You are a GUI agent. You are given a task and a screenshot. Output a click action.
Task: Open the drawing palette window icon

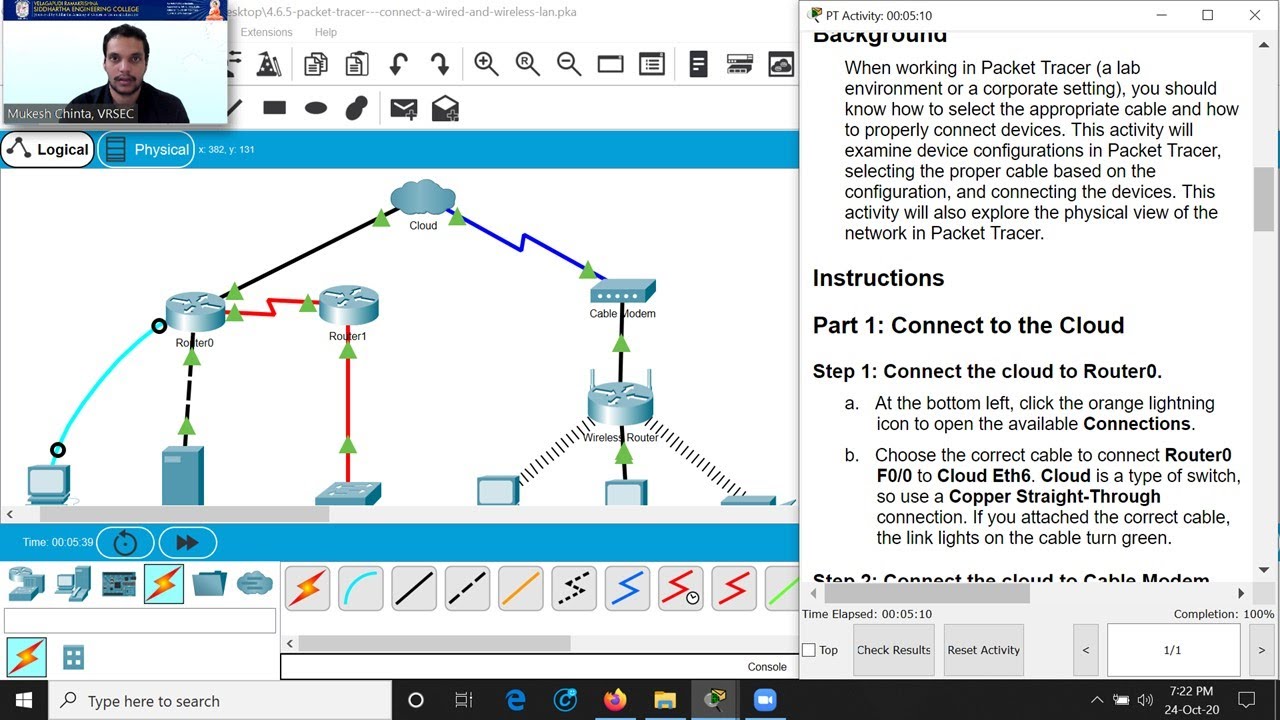(x=610, y=65)
